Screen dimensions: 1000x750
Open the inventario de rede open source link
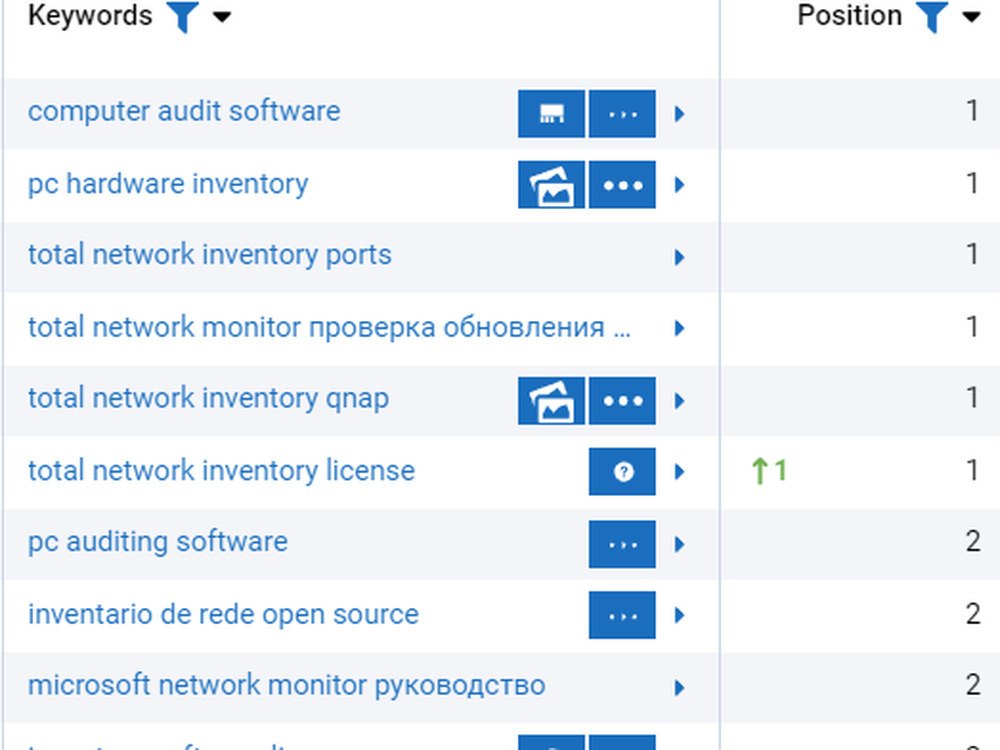point(223,614)
